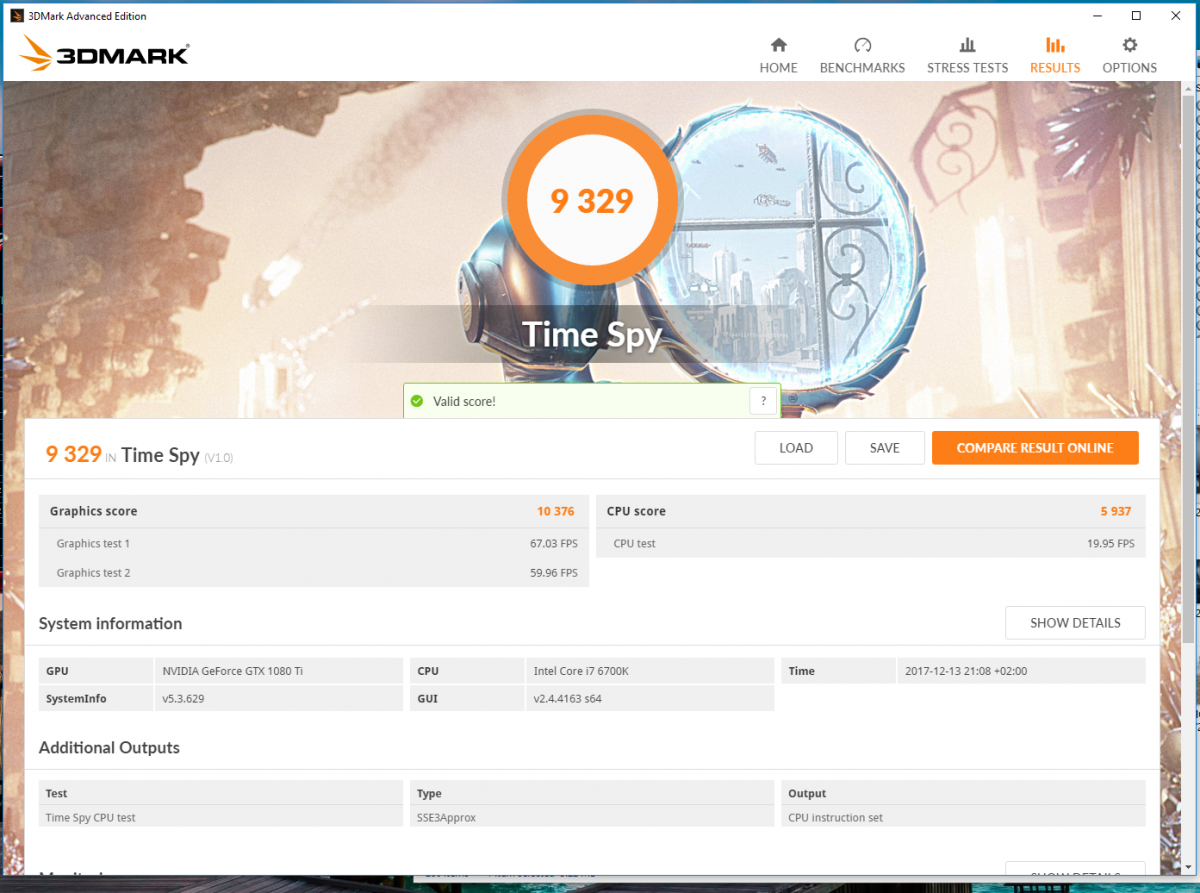This screenshot has height=893, width=1200.
Task: Click the green valid score checkmark icon
Action: point(417,401)
